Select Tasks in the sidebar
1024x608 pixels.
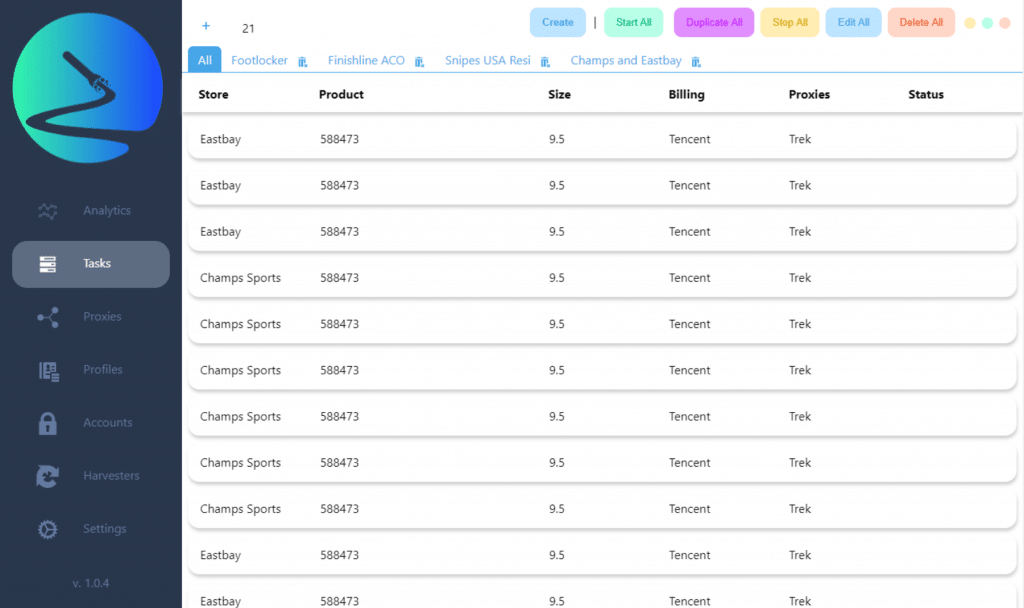tap(91, 264)
